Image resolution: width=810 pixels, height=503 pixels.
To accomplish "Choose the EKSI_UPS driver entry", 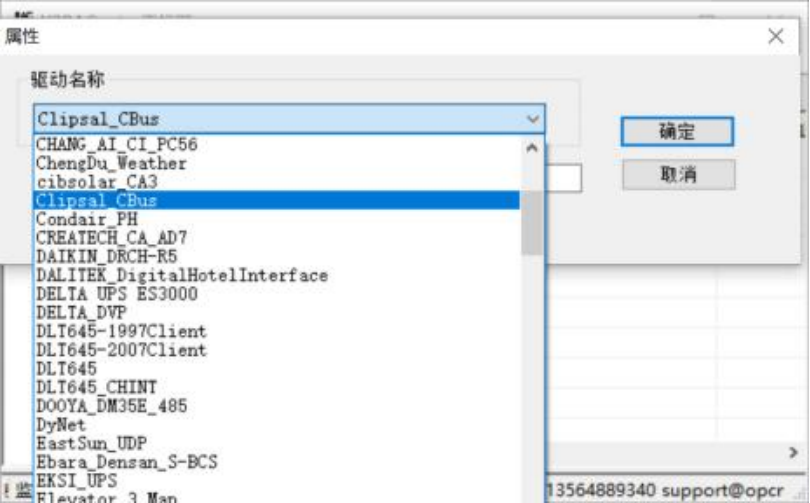I will point(277,480).
